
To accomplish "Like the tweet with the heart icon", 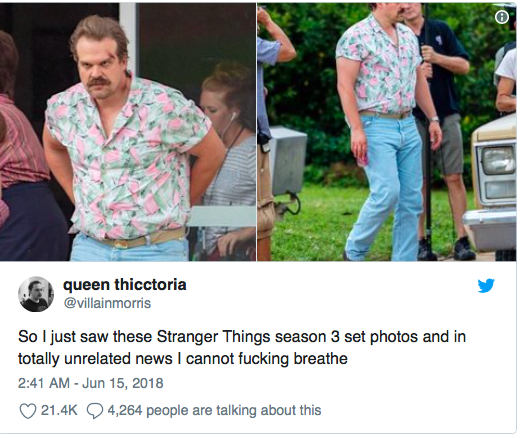I will pos(28,411).
